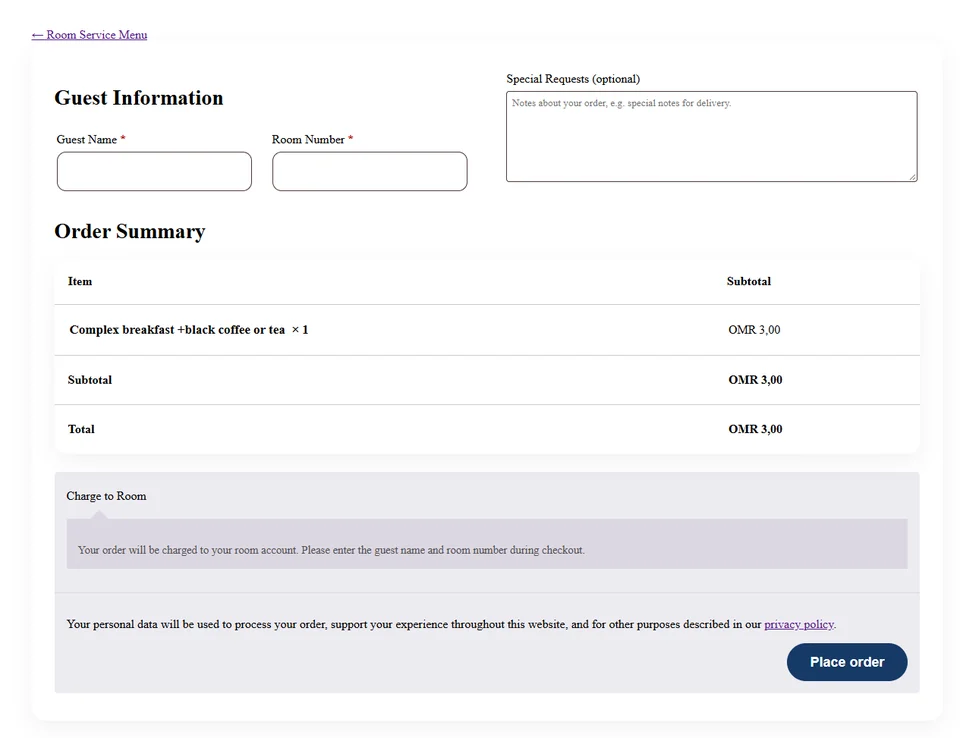960x738 pixels.
Task: Click the Guest Name input field
Action: point(154,171)
